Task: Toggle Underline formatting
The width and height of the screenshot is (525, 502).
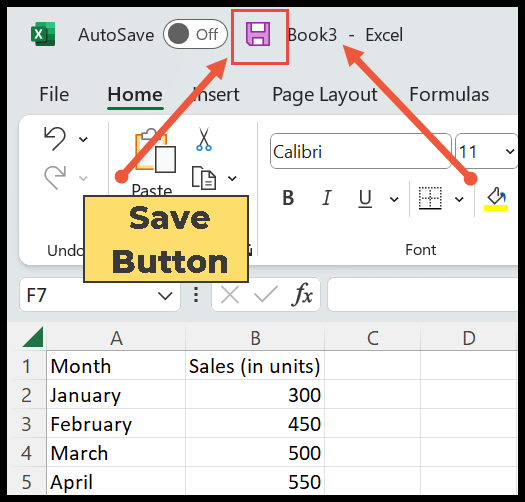Action: coord(365,198)
